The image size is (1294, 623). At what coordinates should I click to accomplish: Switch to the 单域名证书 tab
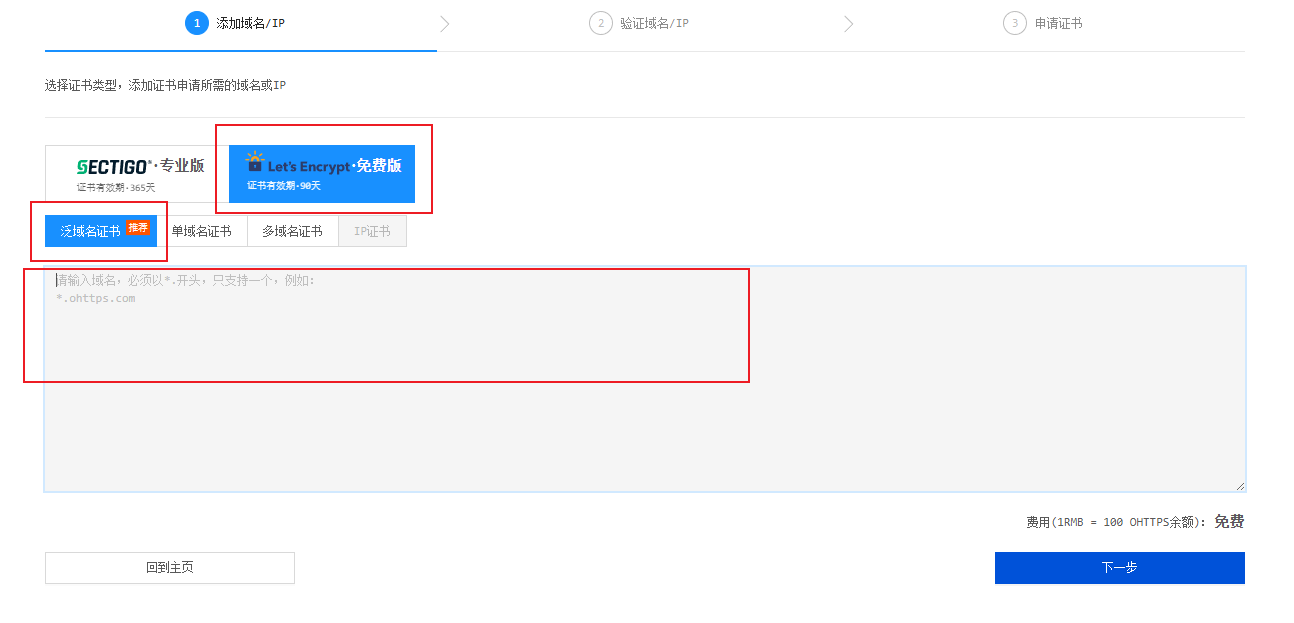(201, 231)
